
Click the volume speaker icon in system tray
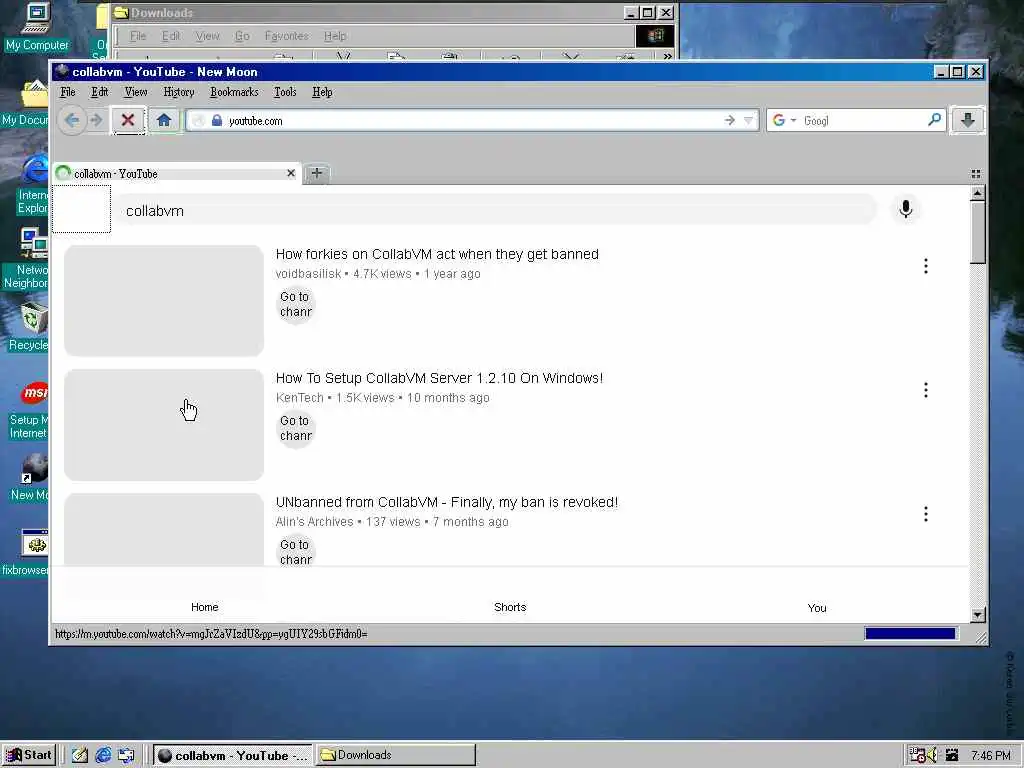[931, 755]
